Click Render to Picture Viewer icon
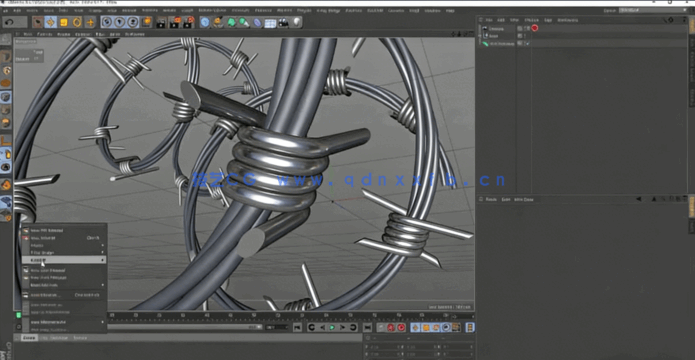The image size is (695, 360). (176, 22)
